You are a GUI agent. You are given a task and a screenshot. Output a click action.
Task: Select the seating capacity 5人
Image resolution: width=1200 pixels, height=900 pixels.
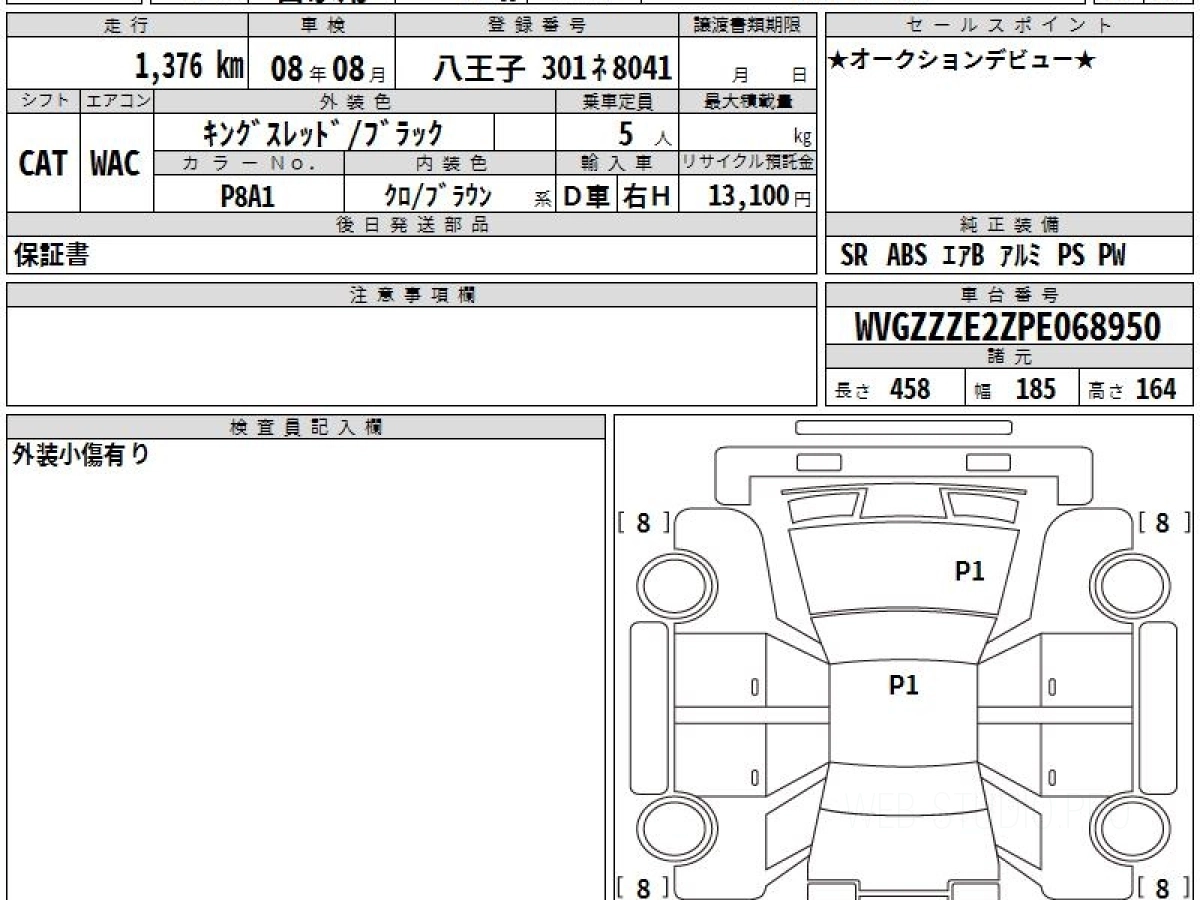[x=643, y=133]
